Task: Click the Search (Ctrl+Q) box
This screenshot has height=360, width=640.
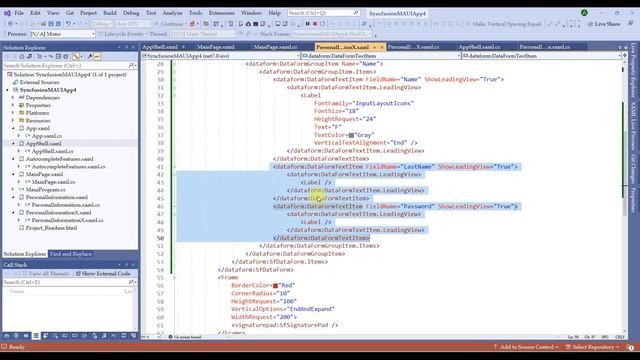Action: point(323,13)
